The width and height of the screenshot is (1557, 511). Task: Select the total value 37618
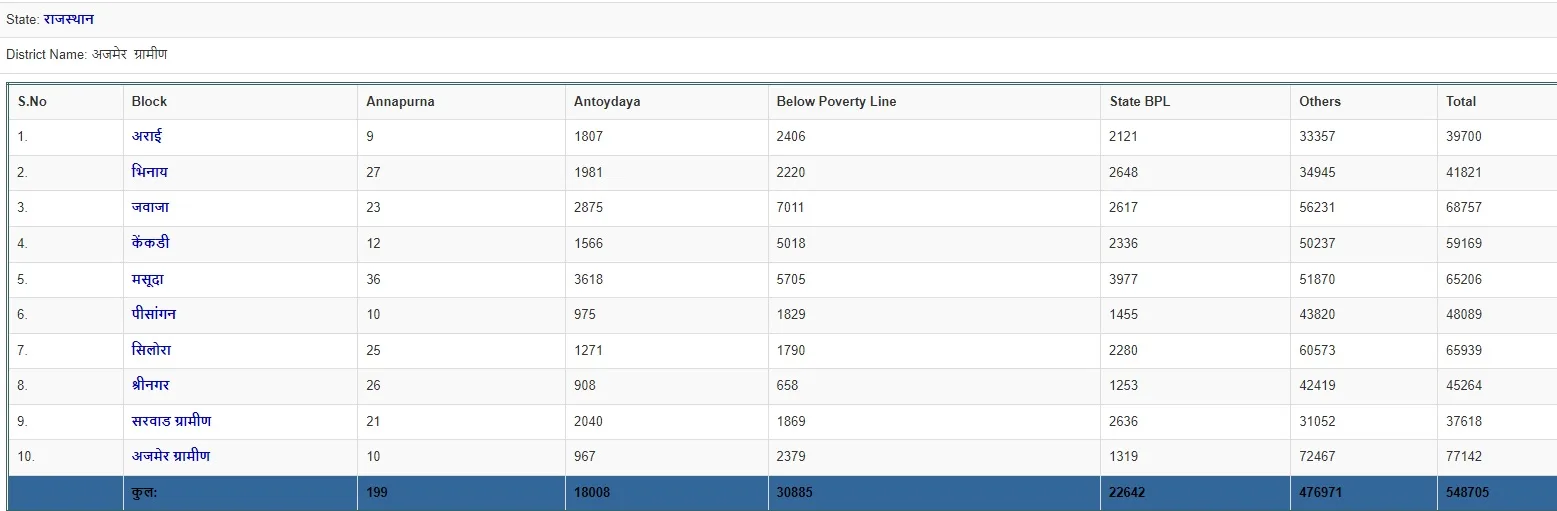(1464, 421)
